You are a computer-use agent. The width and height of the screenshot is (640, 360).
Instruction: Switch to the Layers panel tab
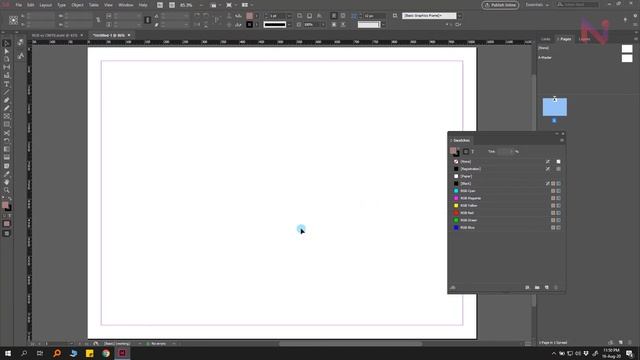point(584,39)
